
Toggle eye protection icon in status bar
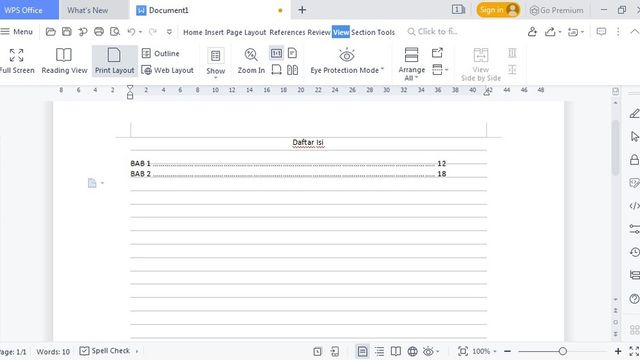428,351
